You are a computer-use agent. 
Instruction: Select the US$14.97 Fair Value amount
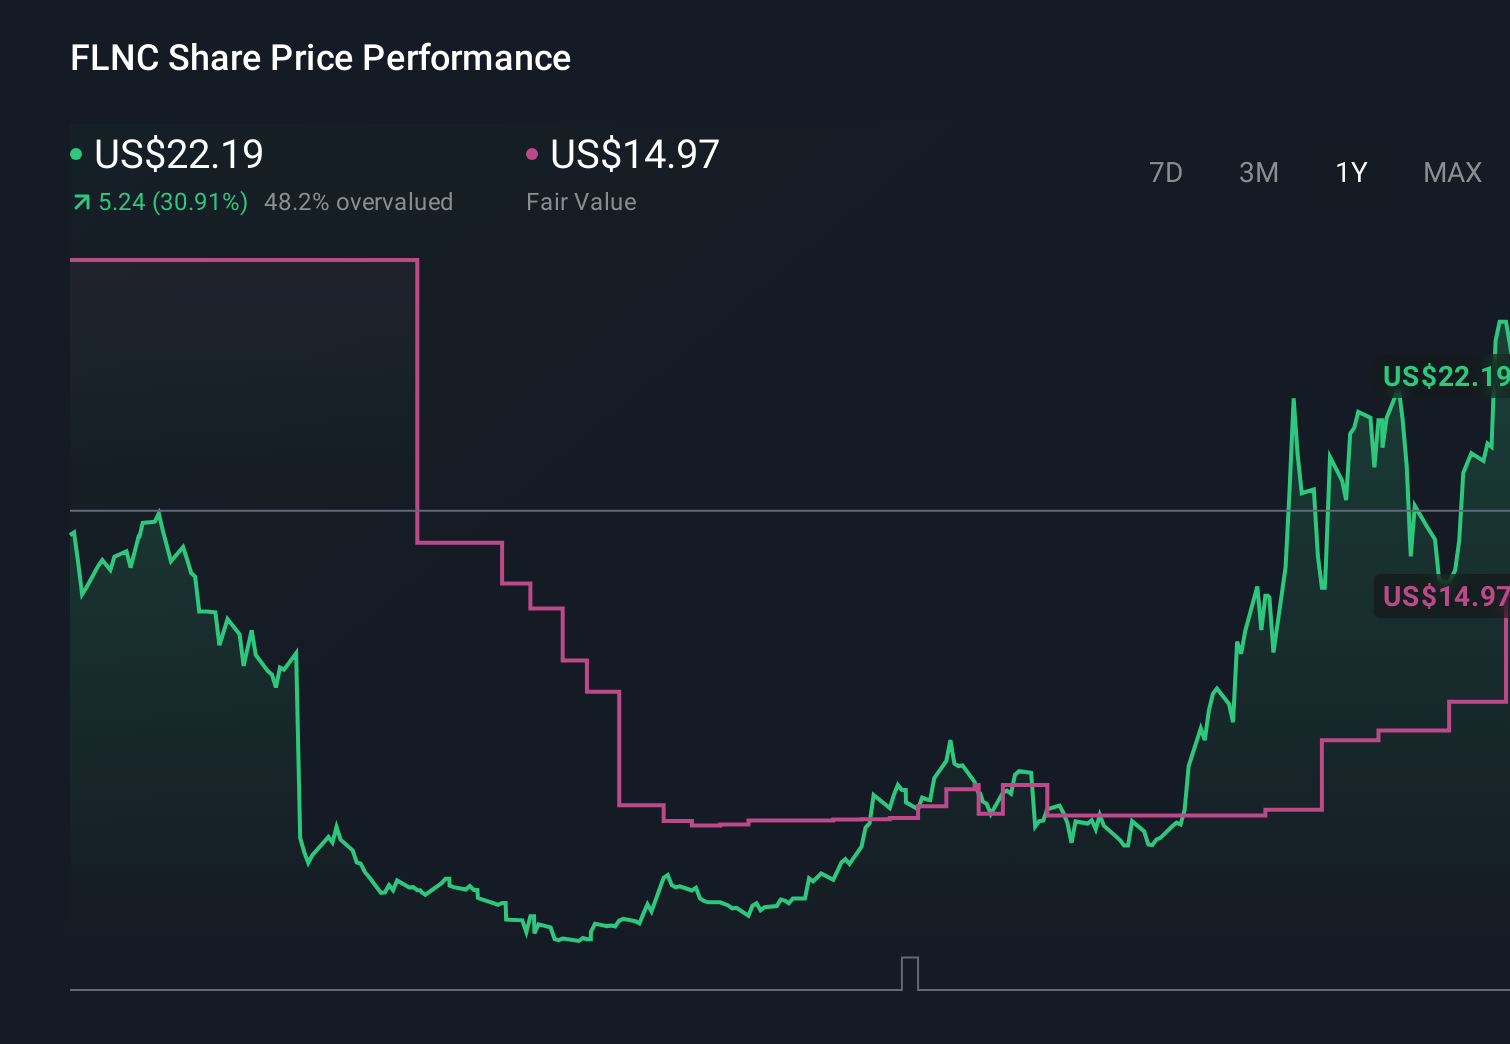635,155
